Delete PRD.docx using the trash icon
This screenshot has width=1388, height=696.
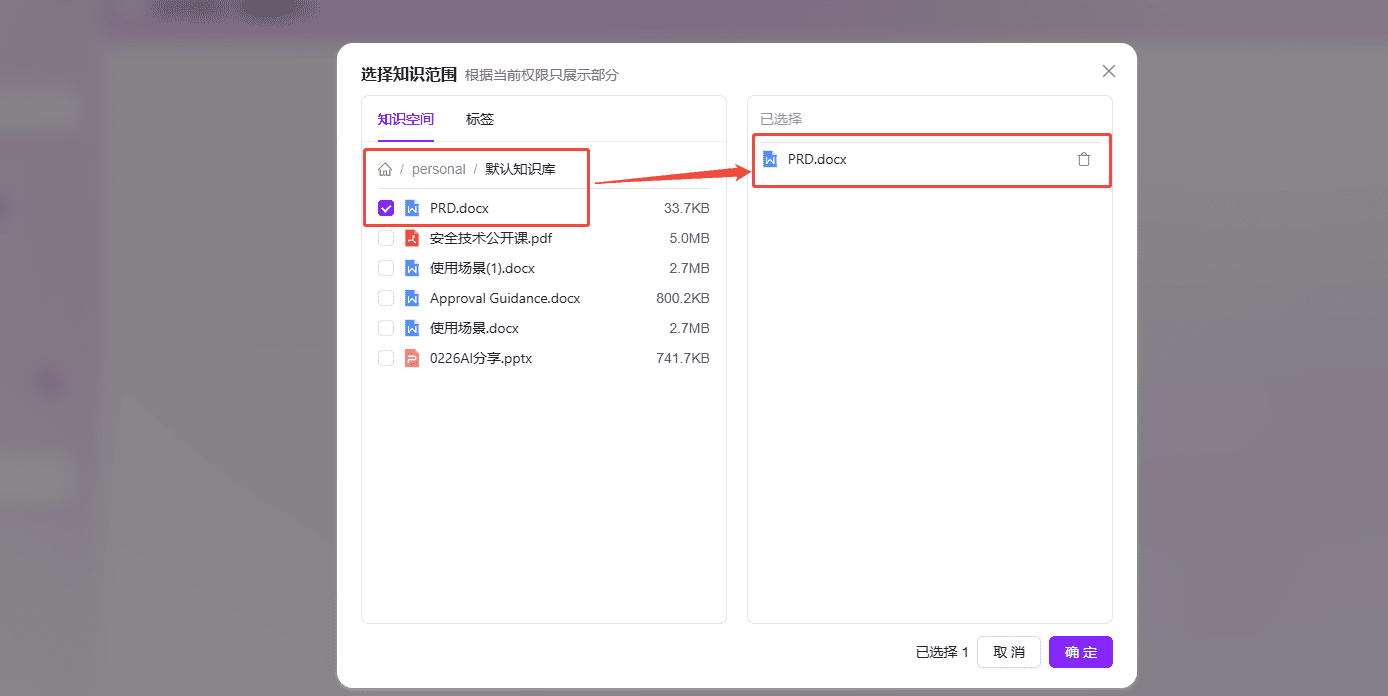pos(1084,159)
